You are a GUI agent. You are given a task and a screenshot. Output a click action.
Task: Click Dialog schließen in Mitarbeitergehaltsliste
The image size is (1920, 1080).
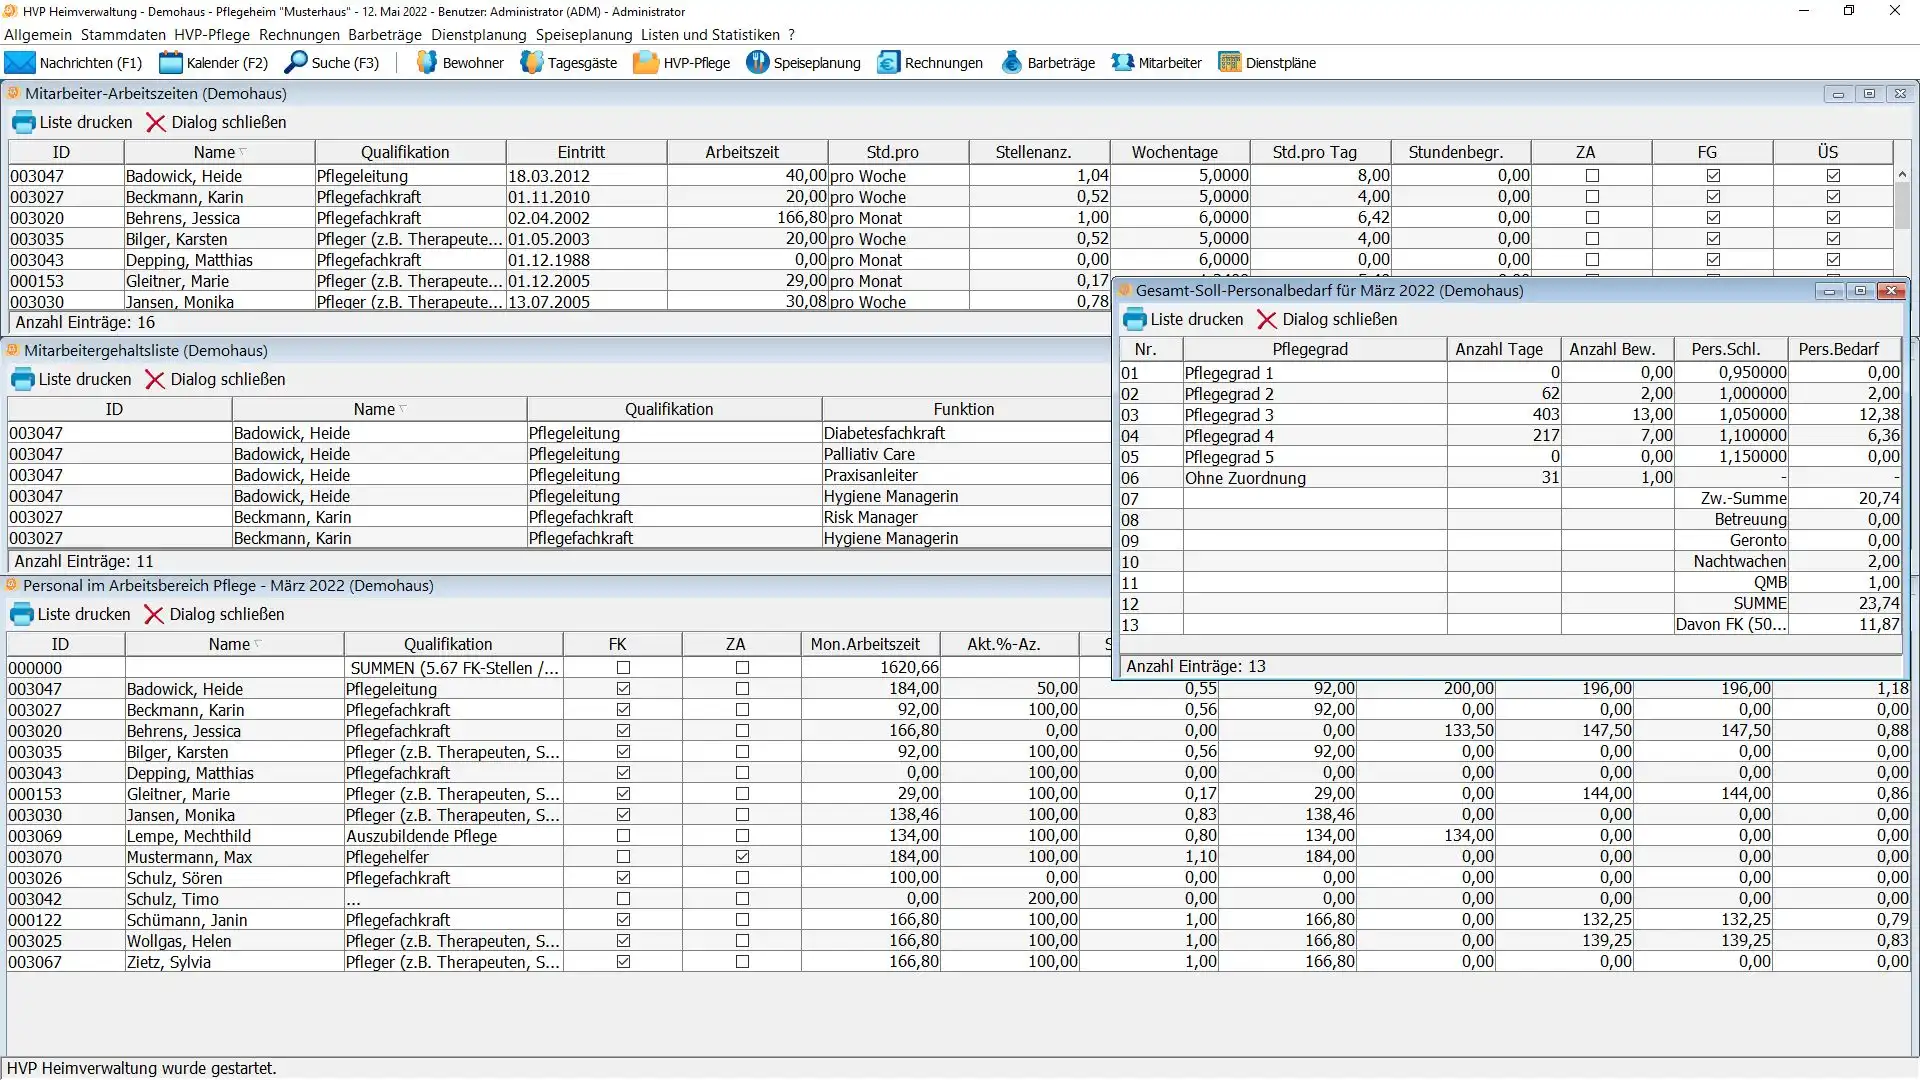[216, 380]
